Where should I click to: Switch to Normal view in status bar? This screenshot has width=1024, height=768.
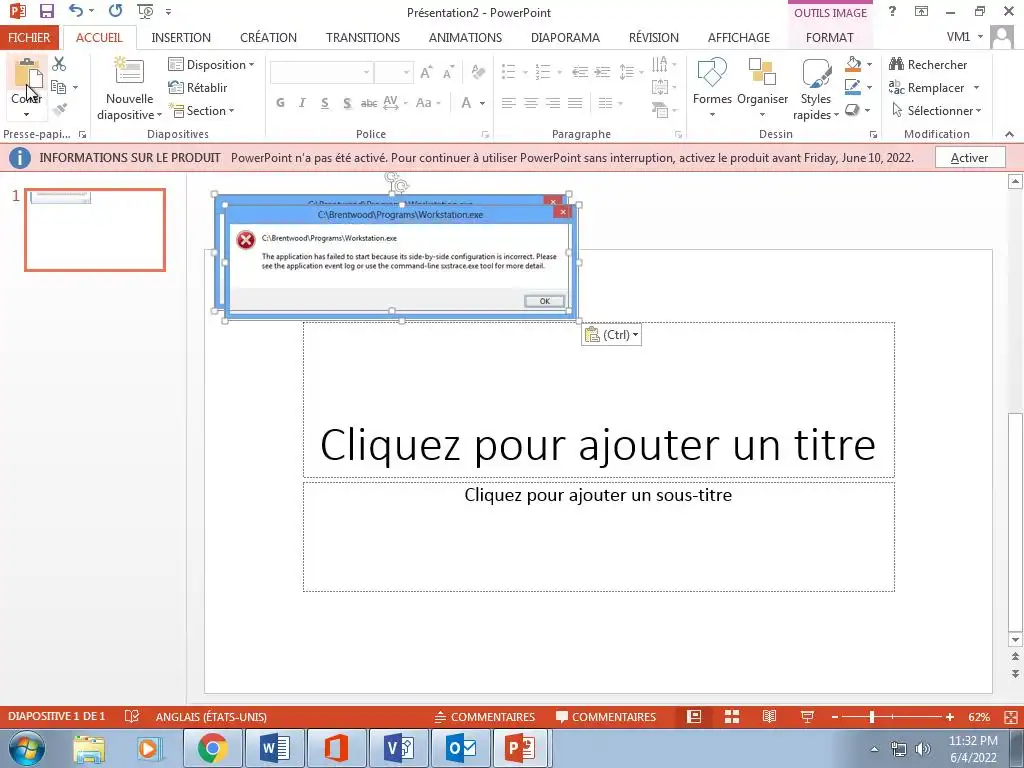tap(694, 716)
